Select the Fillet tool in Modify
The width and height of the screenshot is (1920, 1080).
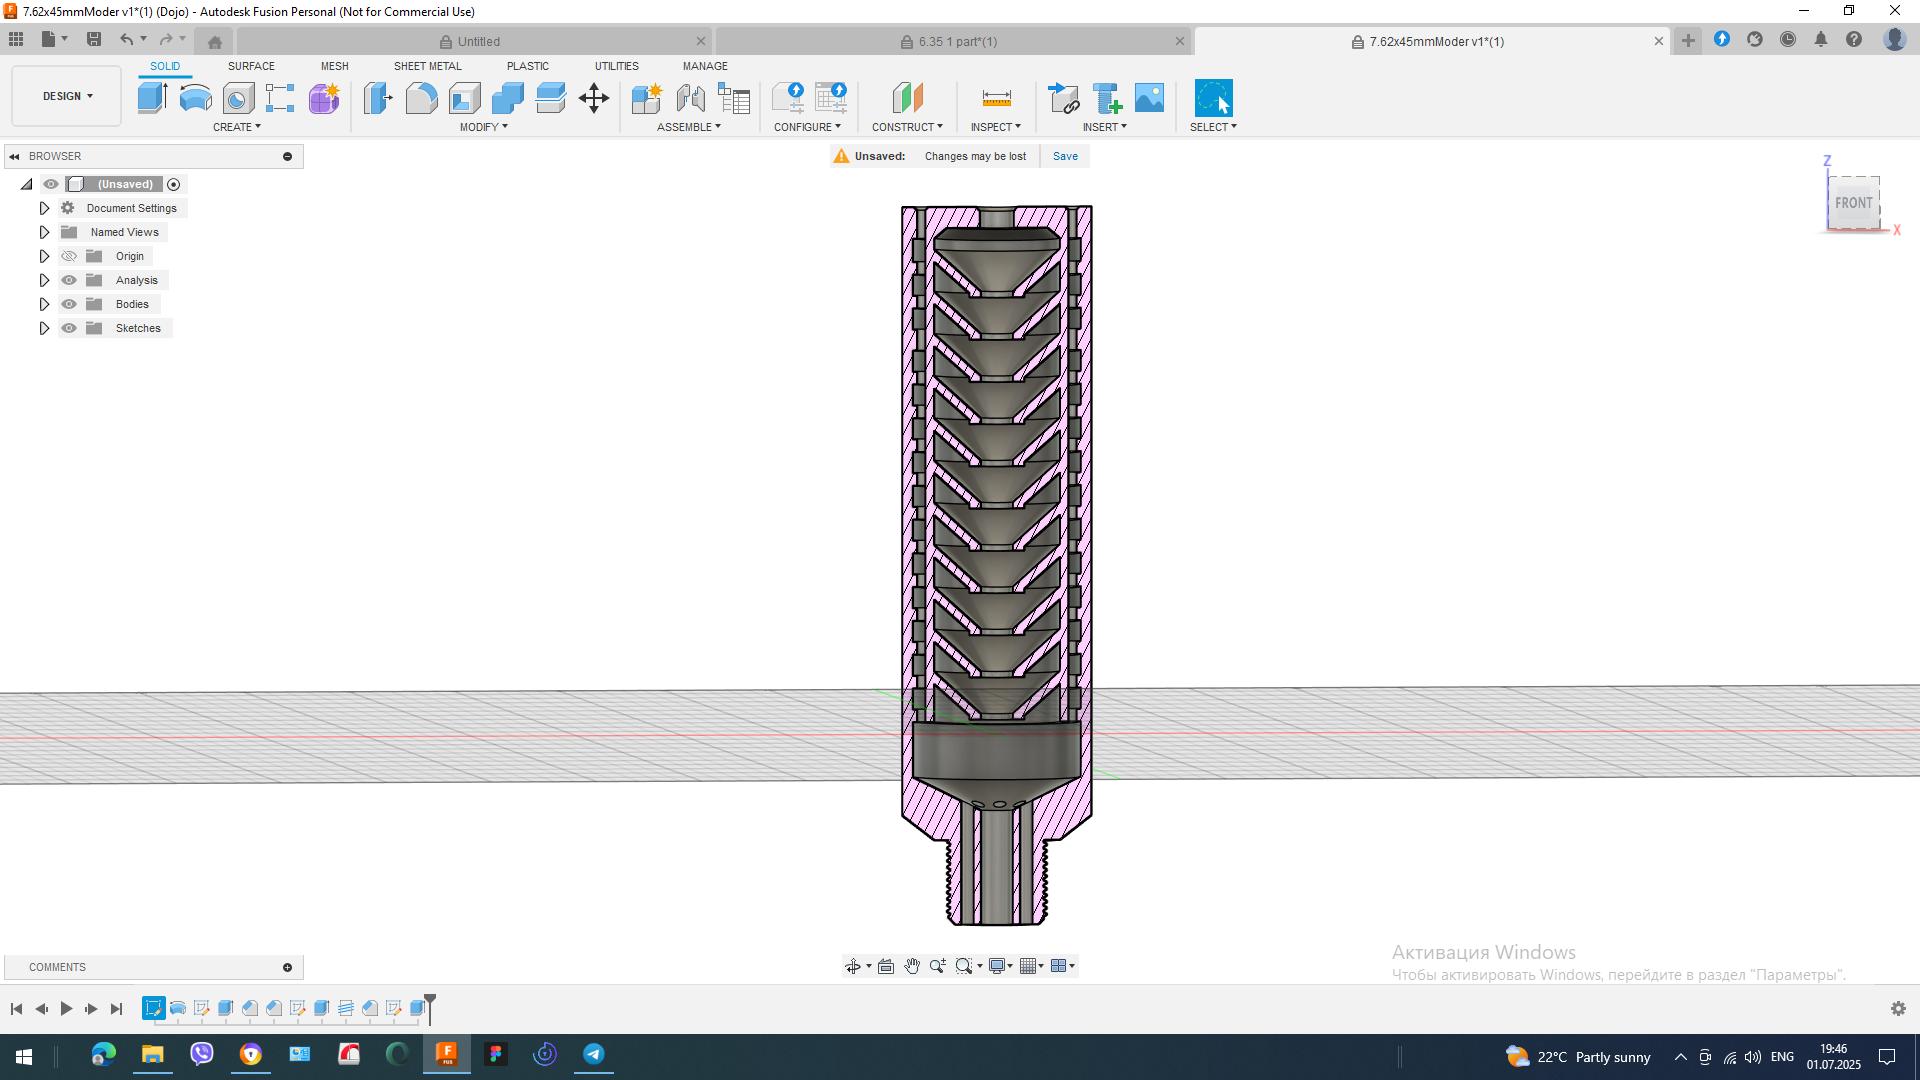click(x=421, y=98)
